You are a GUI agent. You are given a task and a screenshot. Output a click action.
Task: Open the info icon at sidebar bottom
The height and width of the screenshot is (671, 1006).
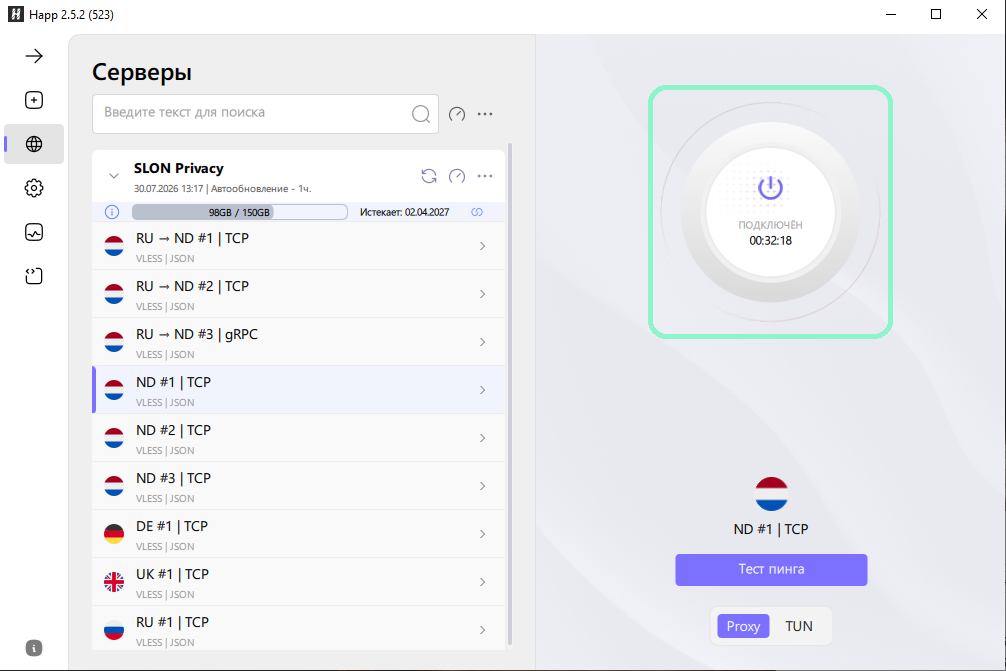(x=34, y=648)
